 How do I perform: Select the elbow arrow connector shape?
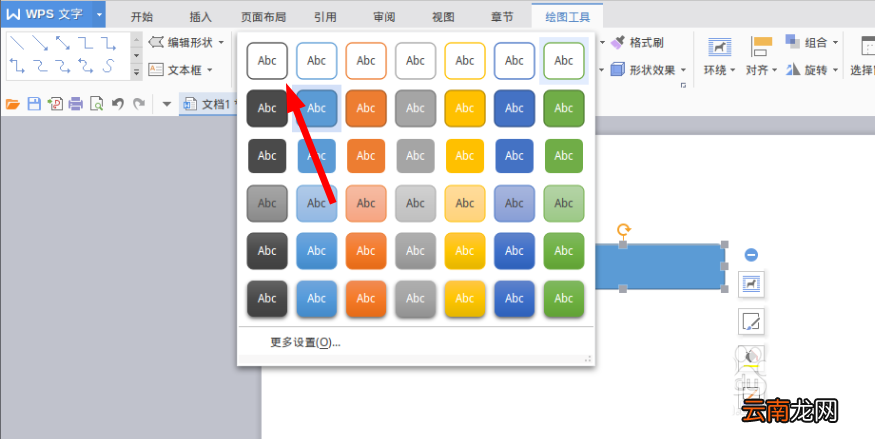coord(108,42)
